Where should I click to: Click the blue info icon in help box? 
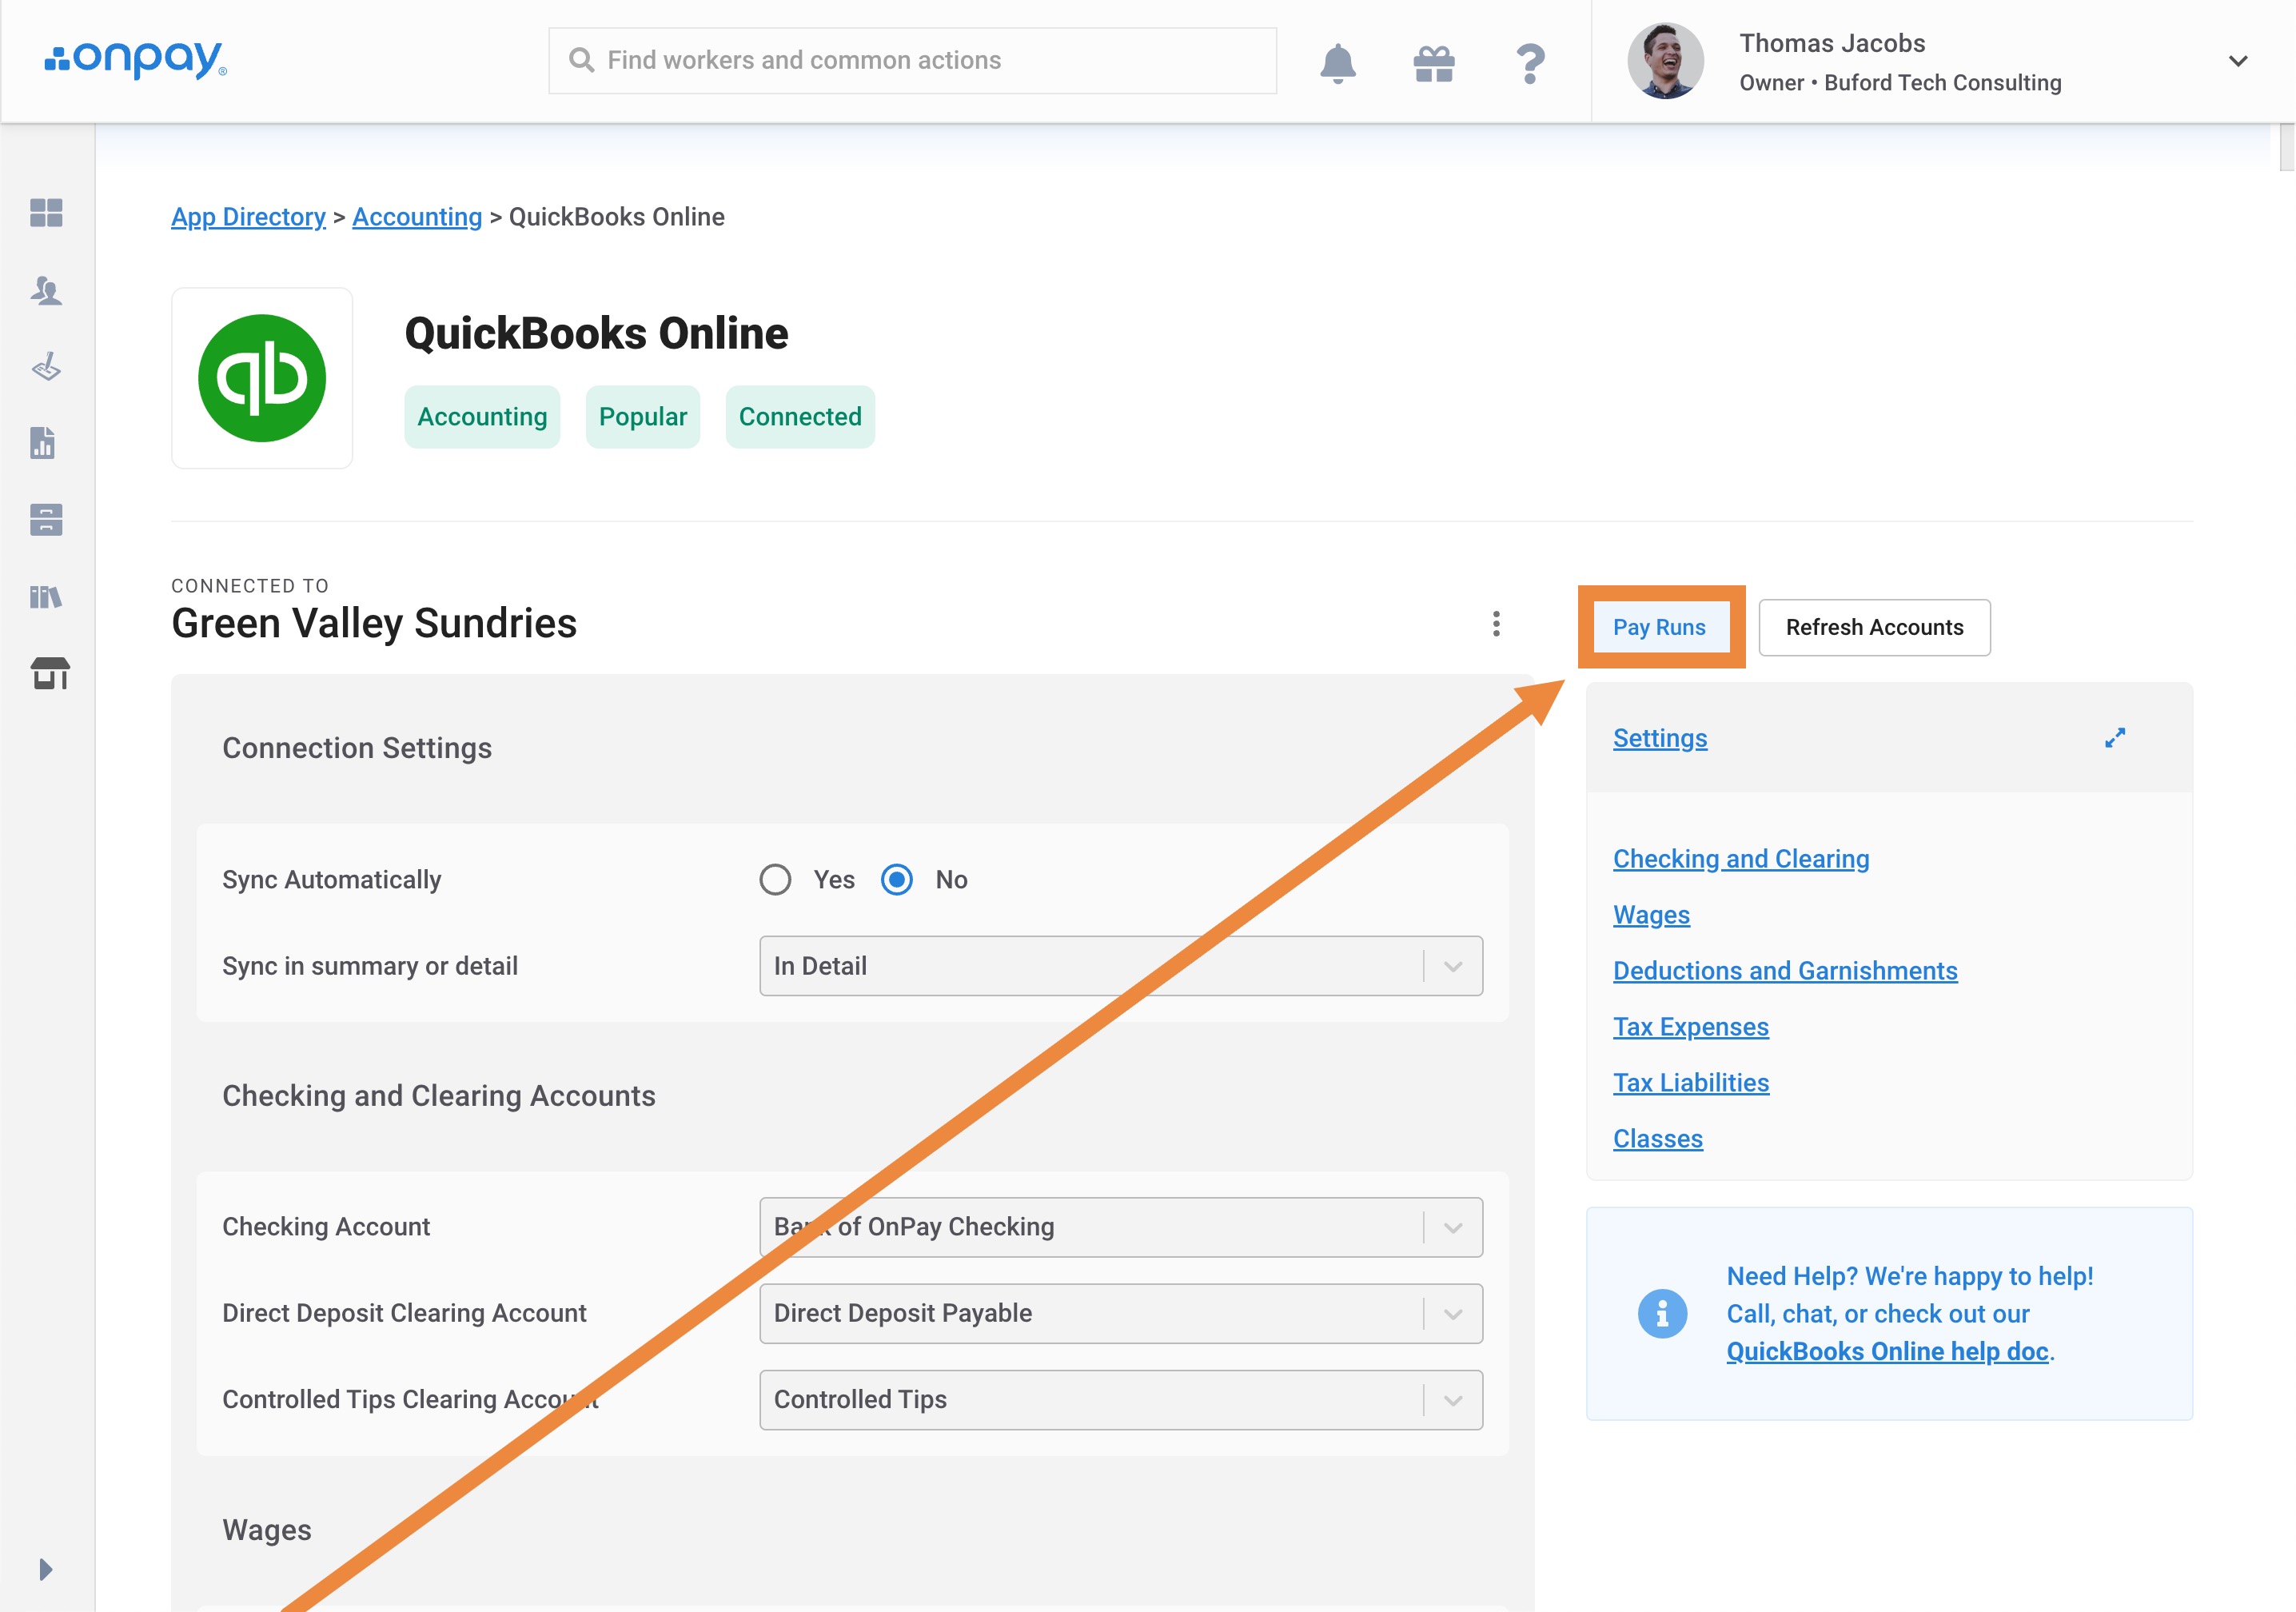pyautogui.click(x=1662, y=1313)
